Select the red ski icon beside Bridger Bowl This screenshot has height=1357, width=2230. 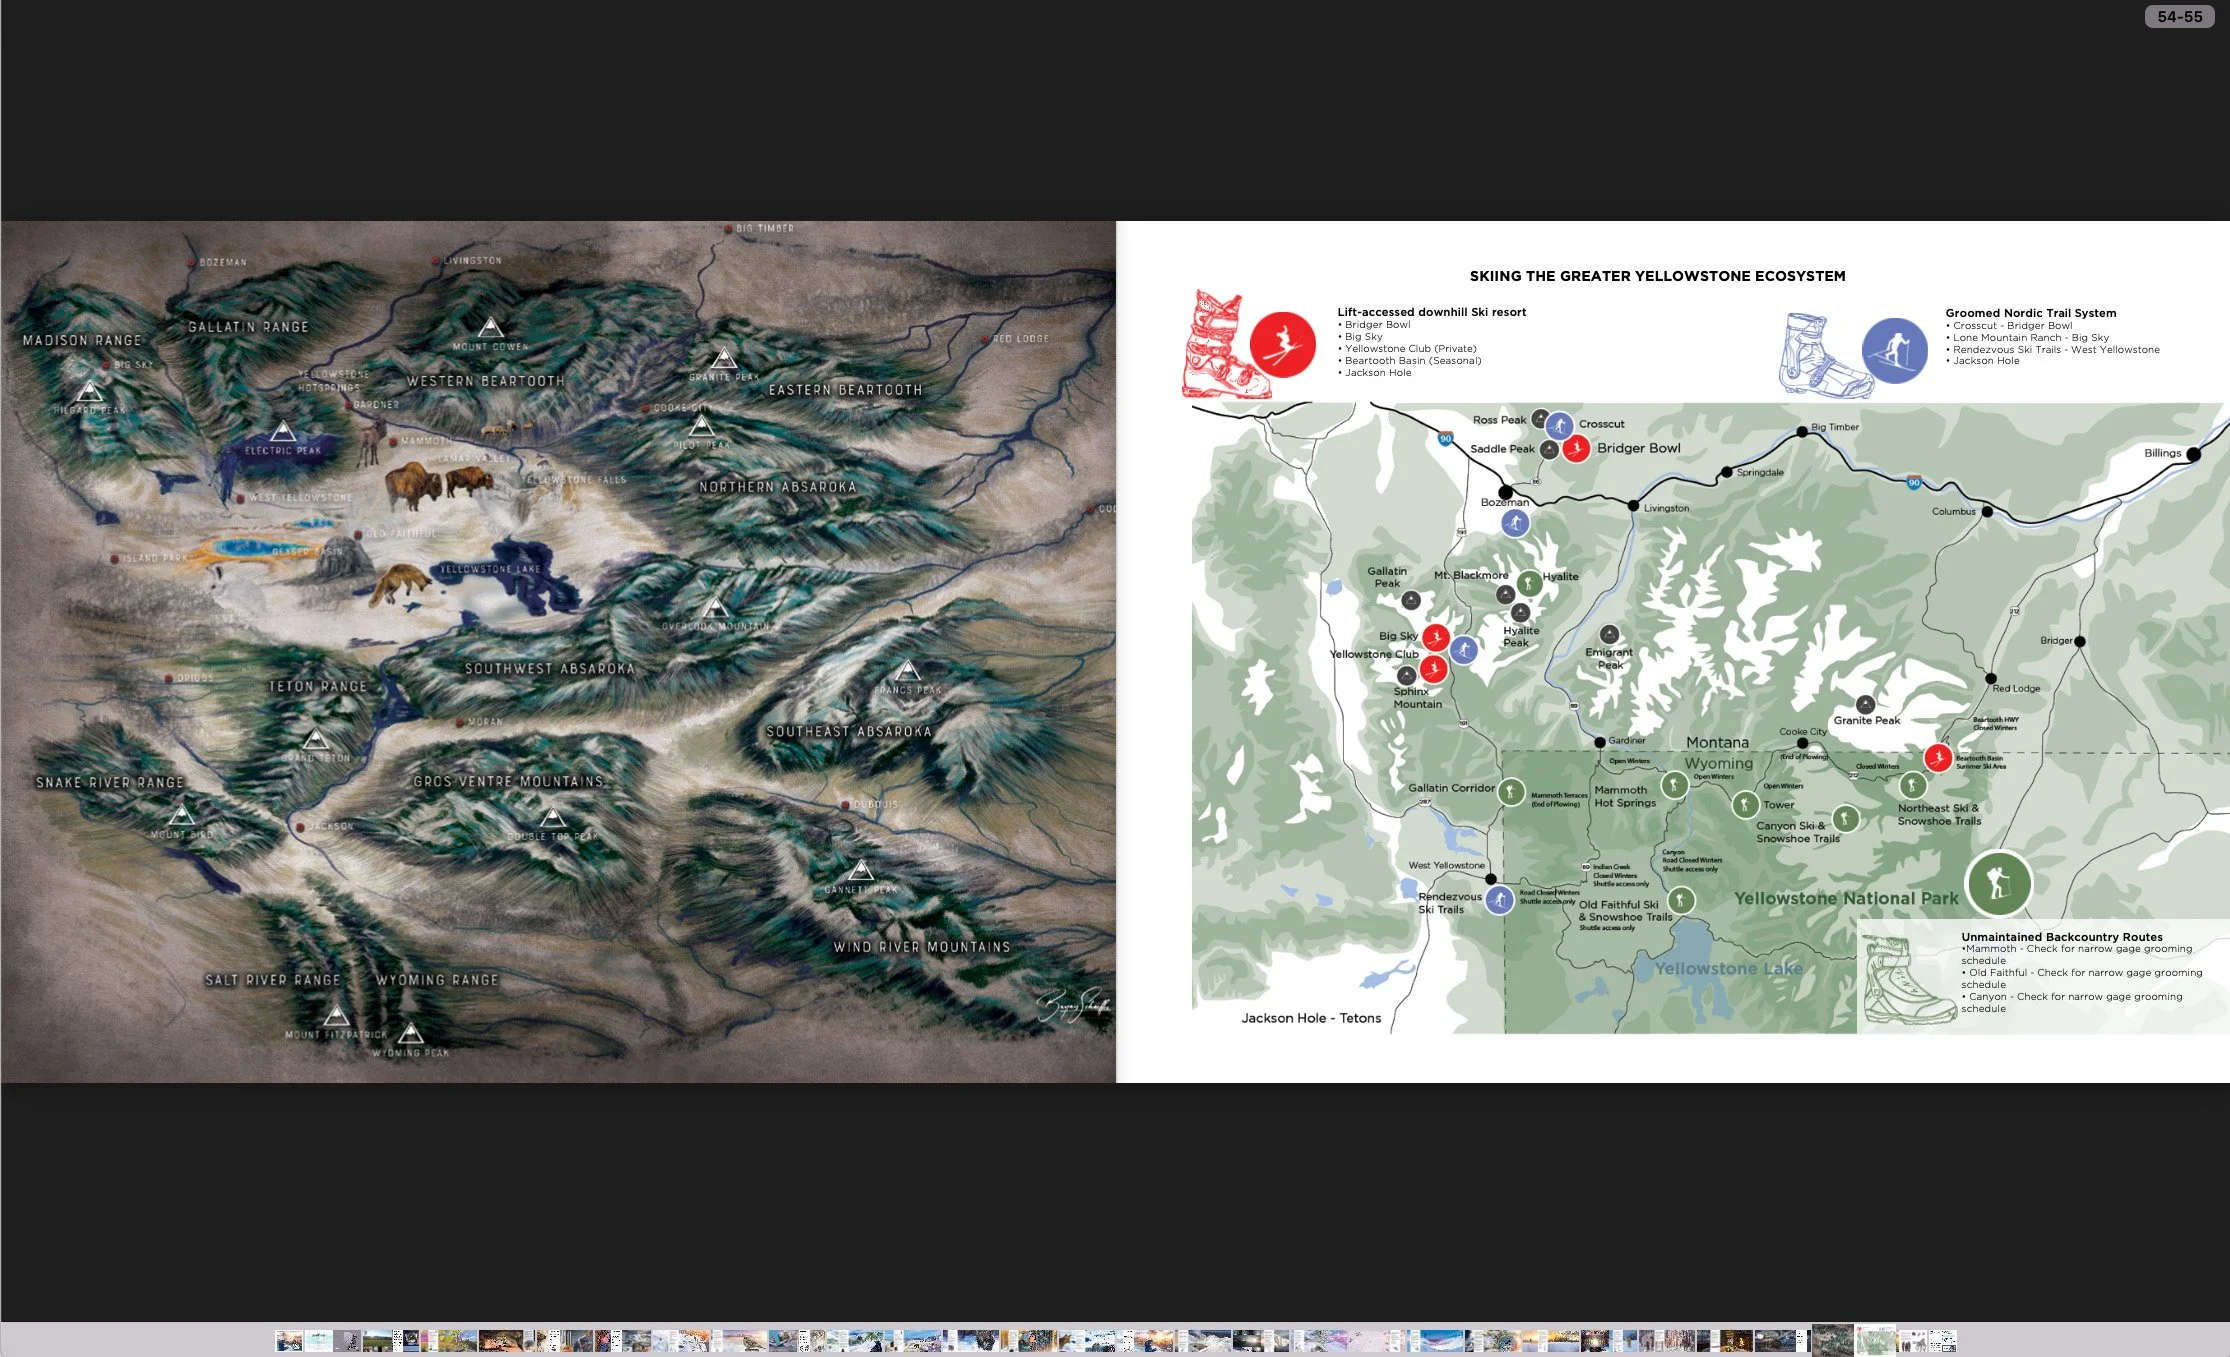1576,448
